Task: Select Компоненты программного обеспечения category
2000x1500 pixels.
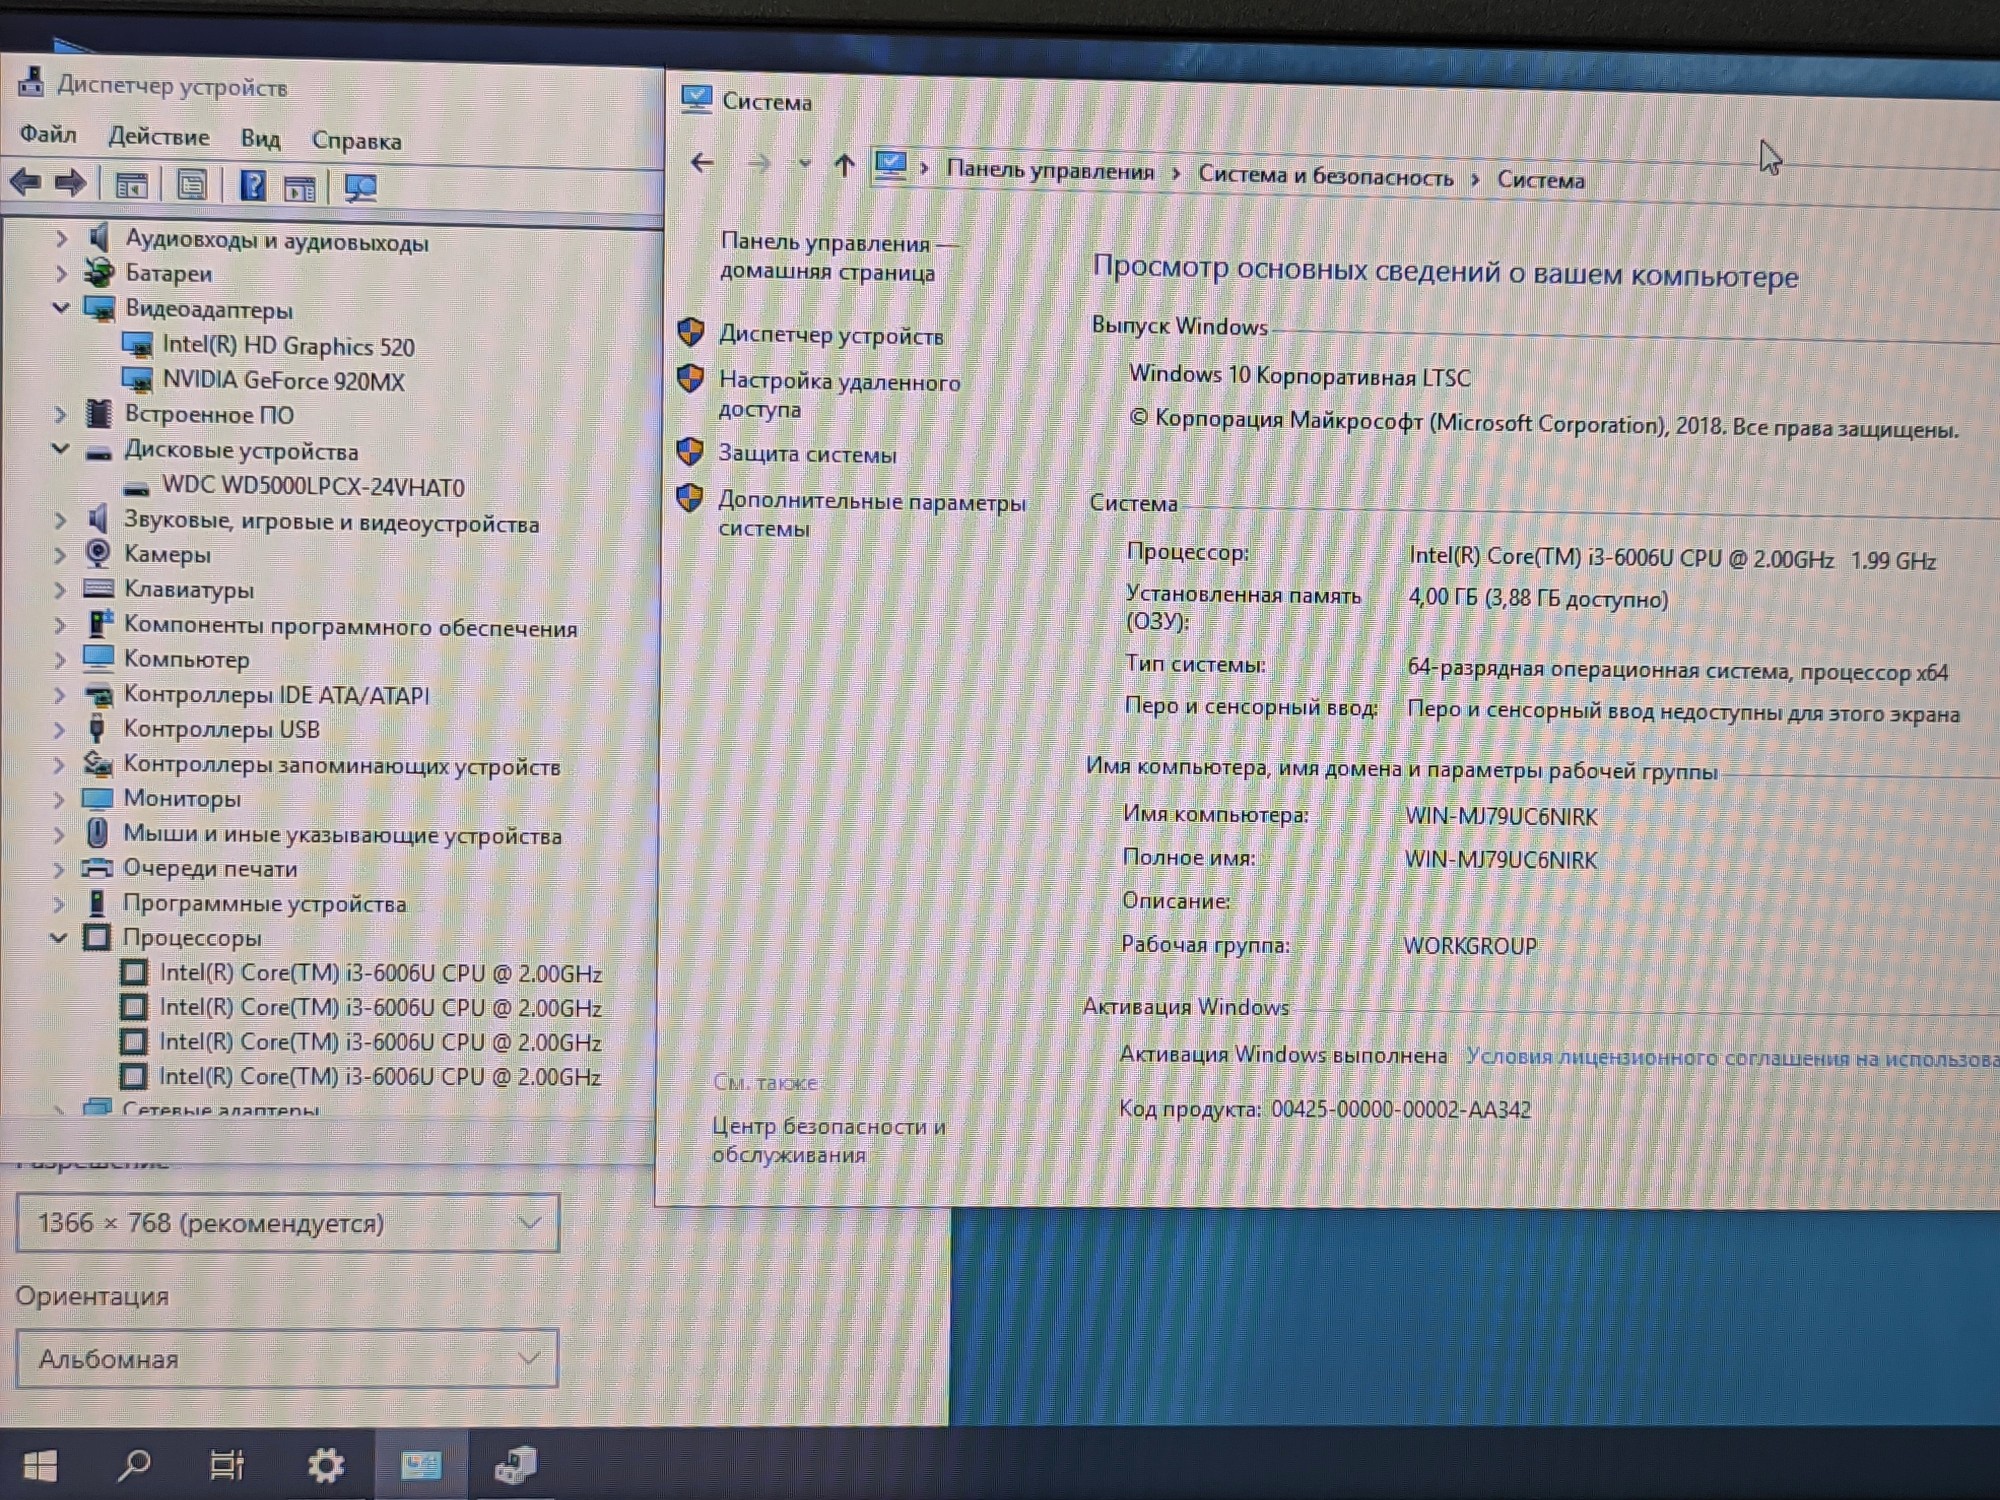Action: [x=350, y=628]
